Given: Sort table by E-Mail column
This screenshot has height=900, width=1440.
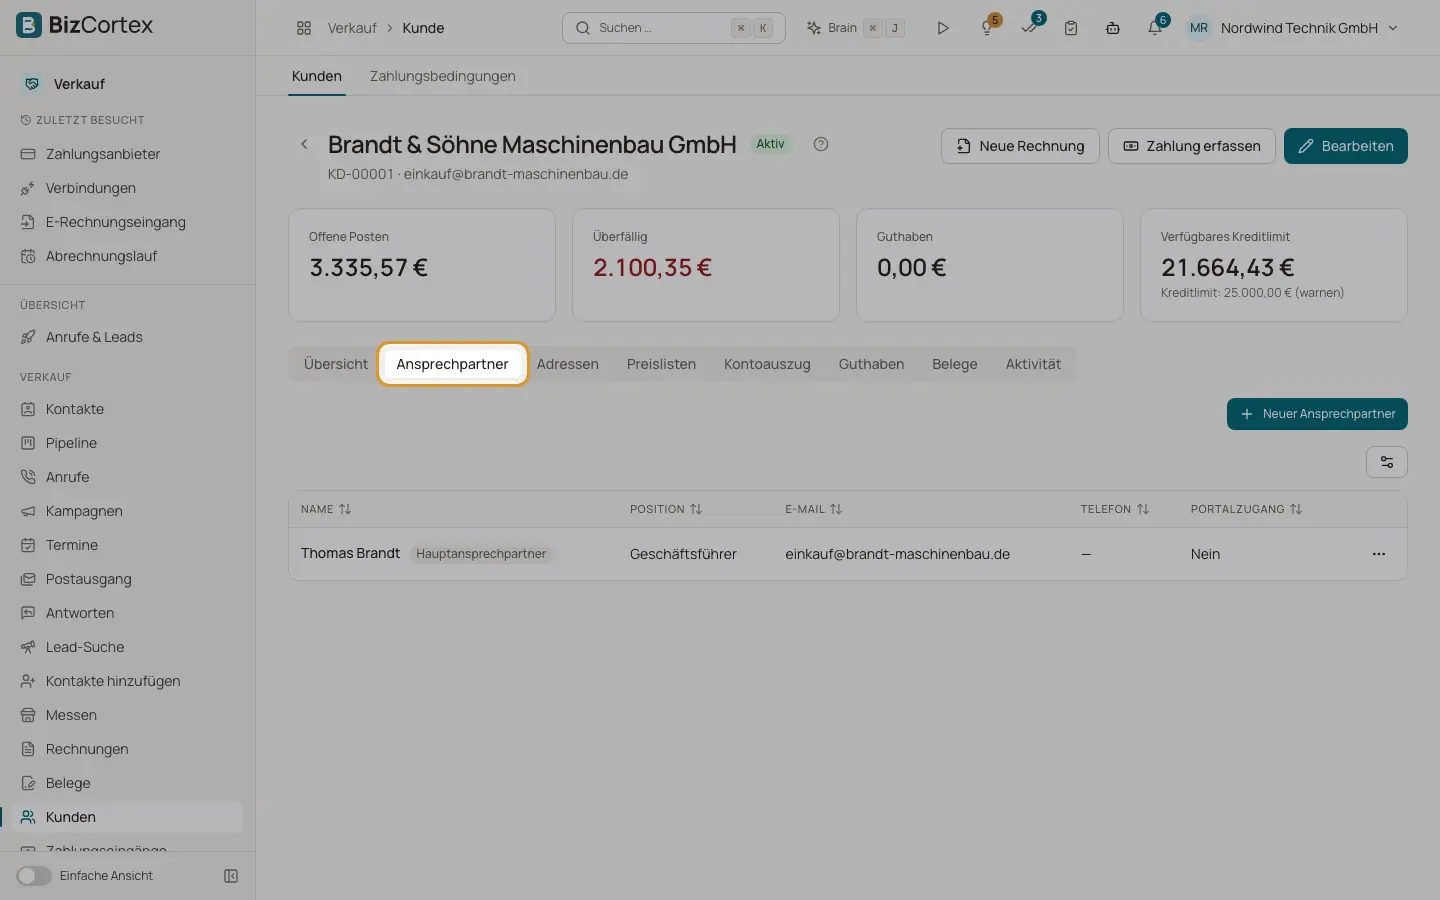Looking at the screenshot, I should click(x=814, y=509).
